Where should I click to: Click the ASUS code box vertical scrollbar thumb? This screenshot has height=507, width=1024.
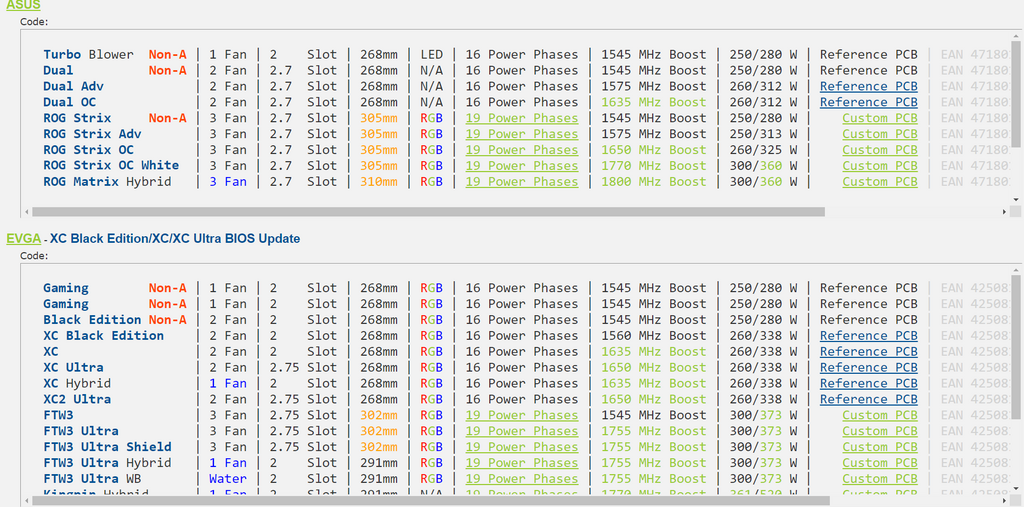coord(1015,93)
